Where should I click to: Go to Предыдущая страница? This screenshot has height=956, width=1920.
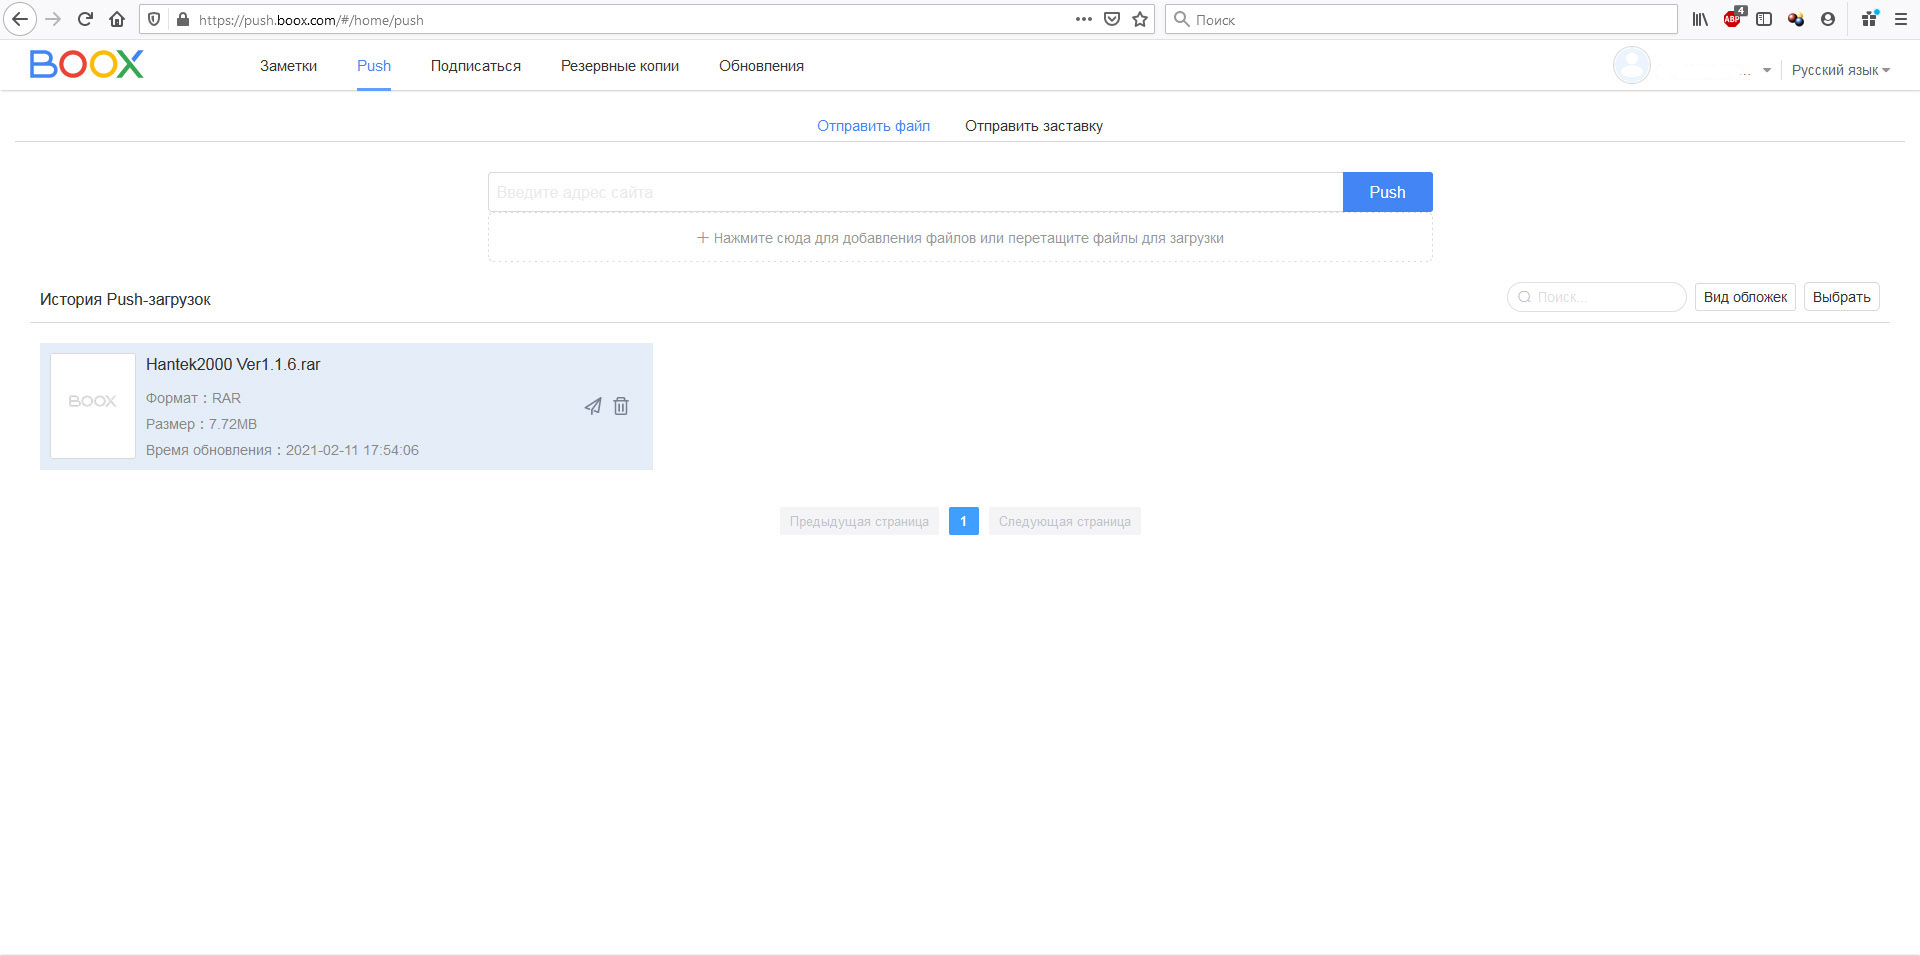pyautogui.click(x=859, y=521)
